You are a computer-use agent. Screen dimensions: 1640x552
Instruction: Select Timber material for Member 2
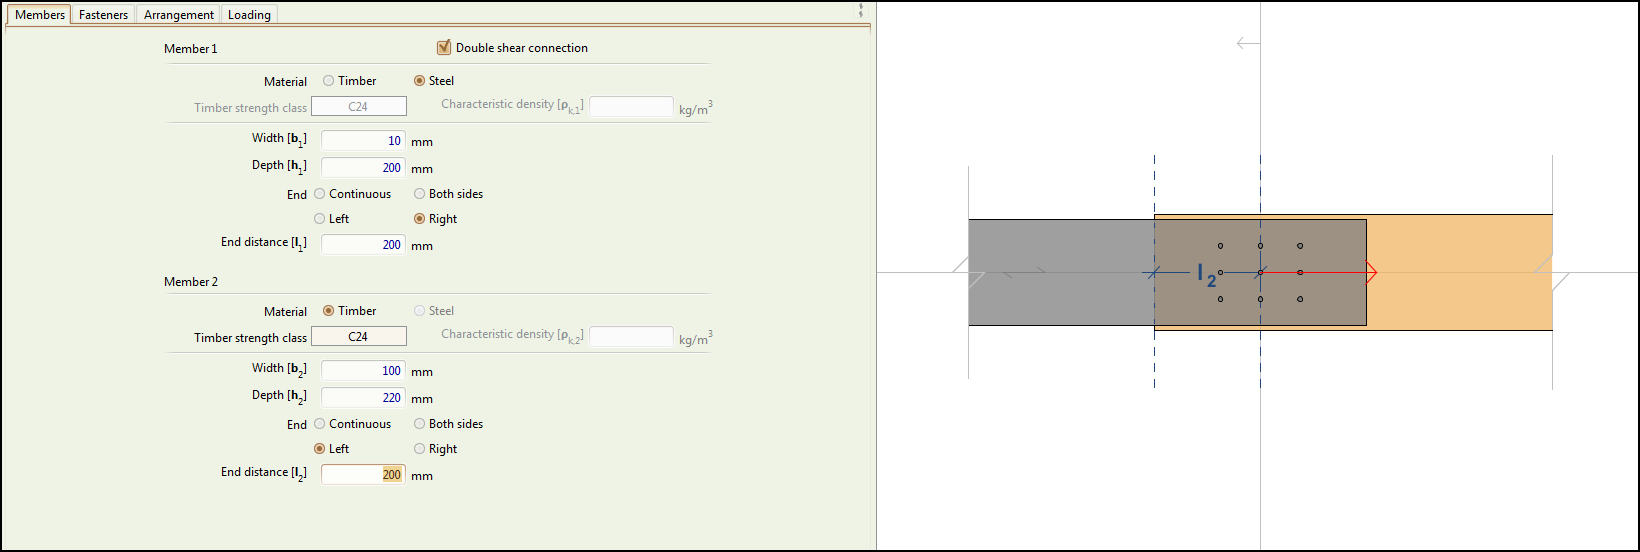(x=328, y=311)
